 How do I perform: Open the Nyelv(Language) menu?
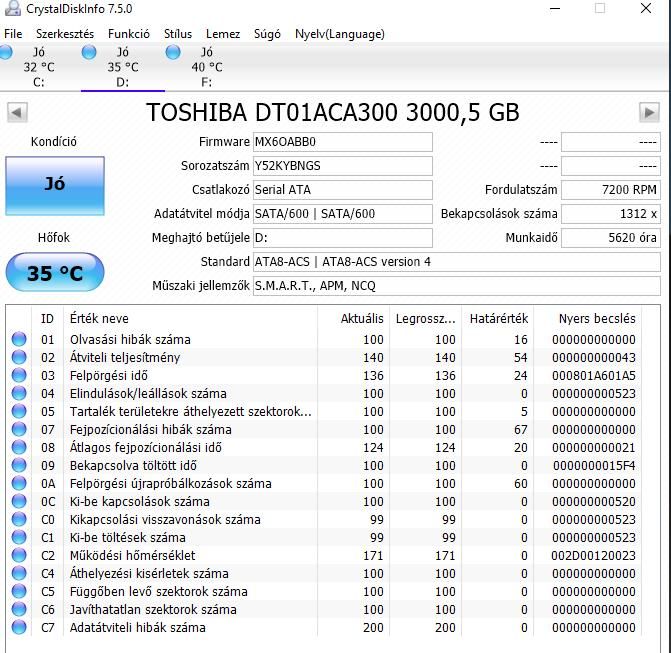[x=339, y=34]
